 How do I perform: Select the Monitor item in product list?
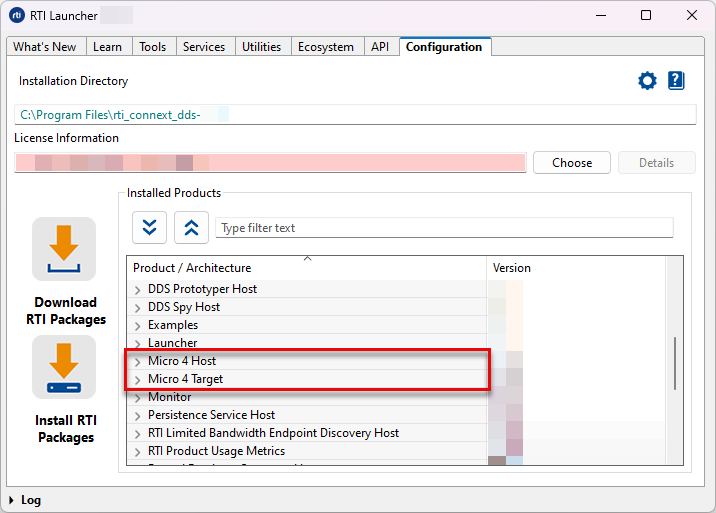pyautogui.click(x=169, y=397)
